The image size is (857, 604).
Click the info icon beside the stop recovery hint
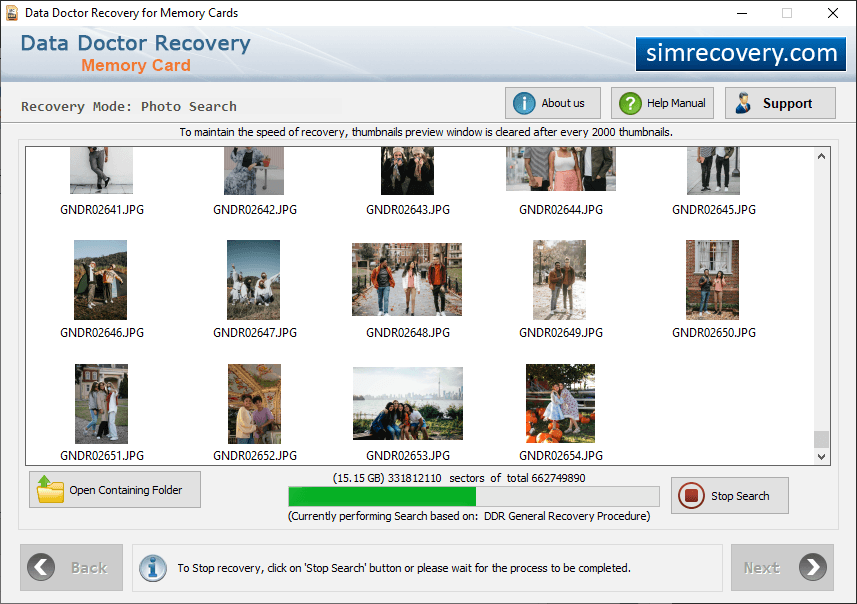tap(153, 568)
